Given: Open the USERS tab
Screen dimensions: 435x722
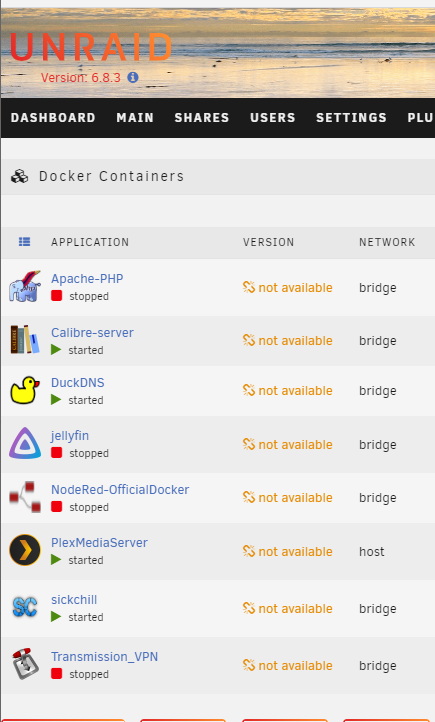Looking at the screenshot, I should [x=273, y=118].
